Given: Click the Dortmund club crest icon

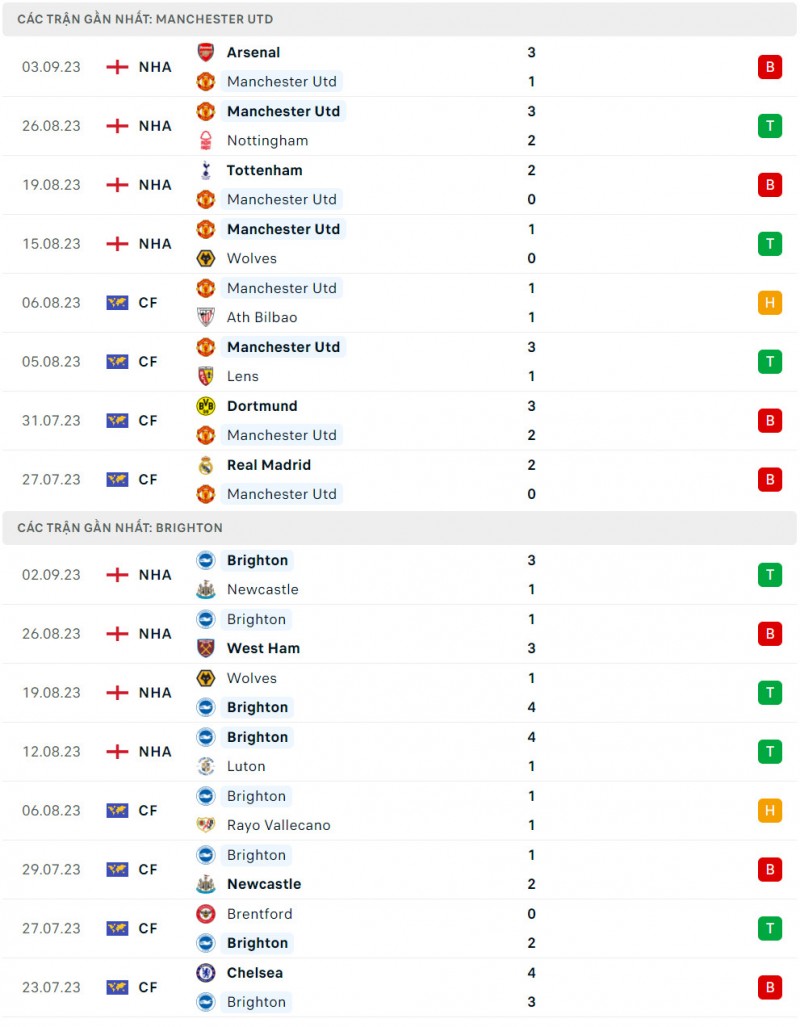Looking at the screenshot, I should pyautogui.click(x=205, y=407).
